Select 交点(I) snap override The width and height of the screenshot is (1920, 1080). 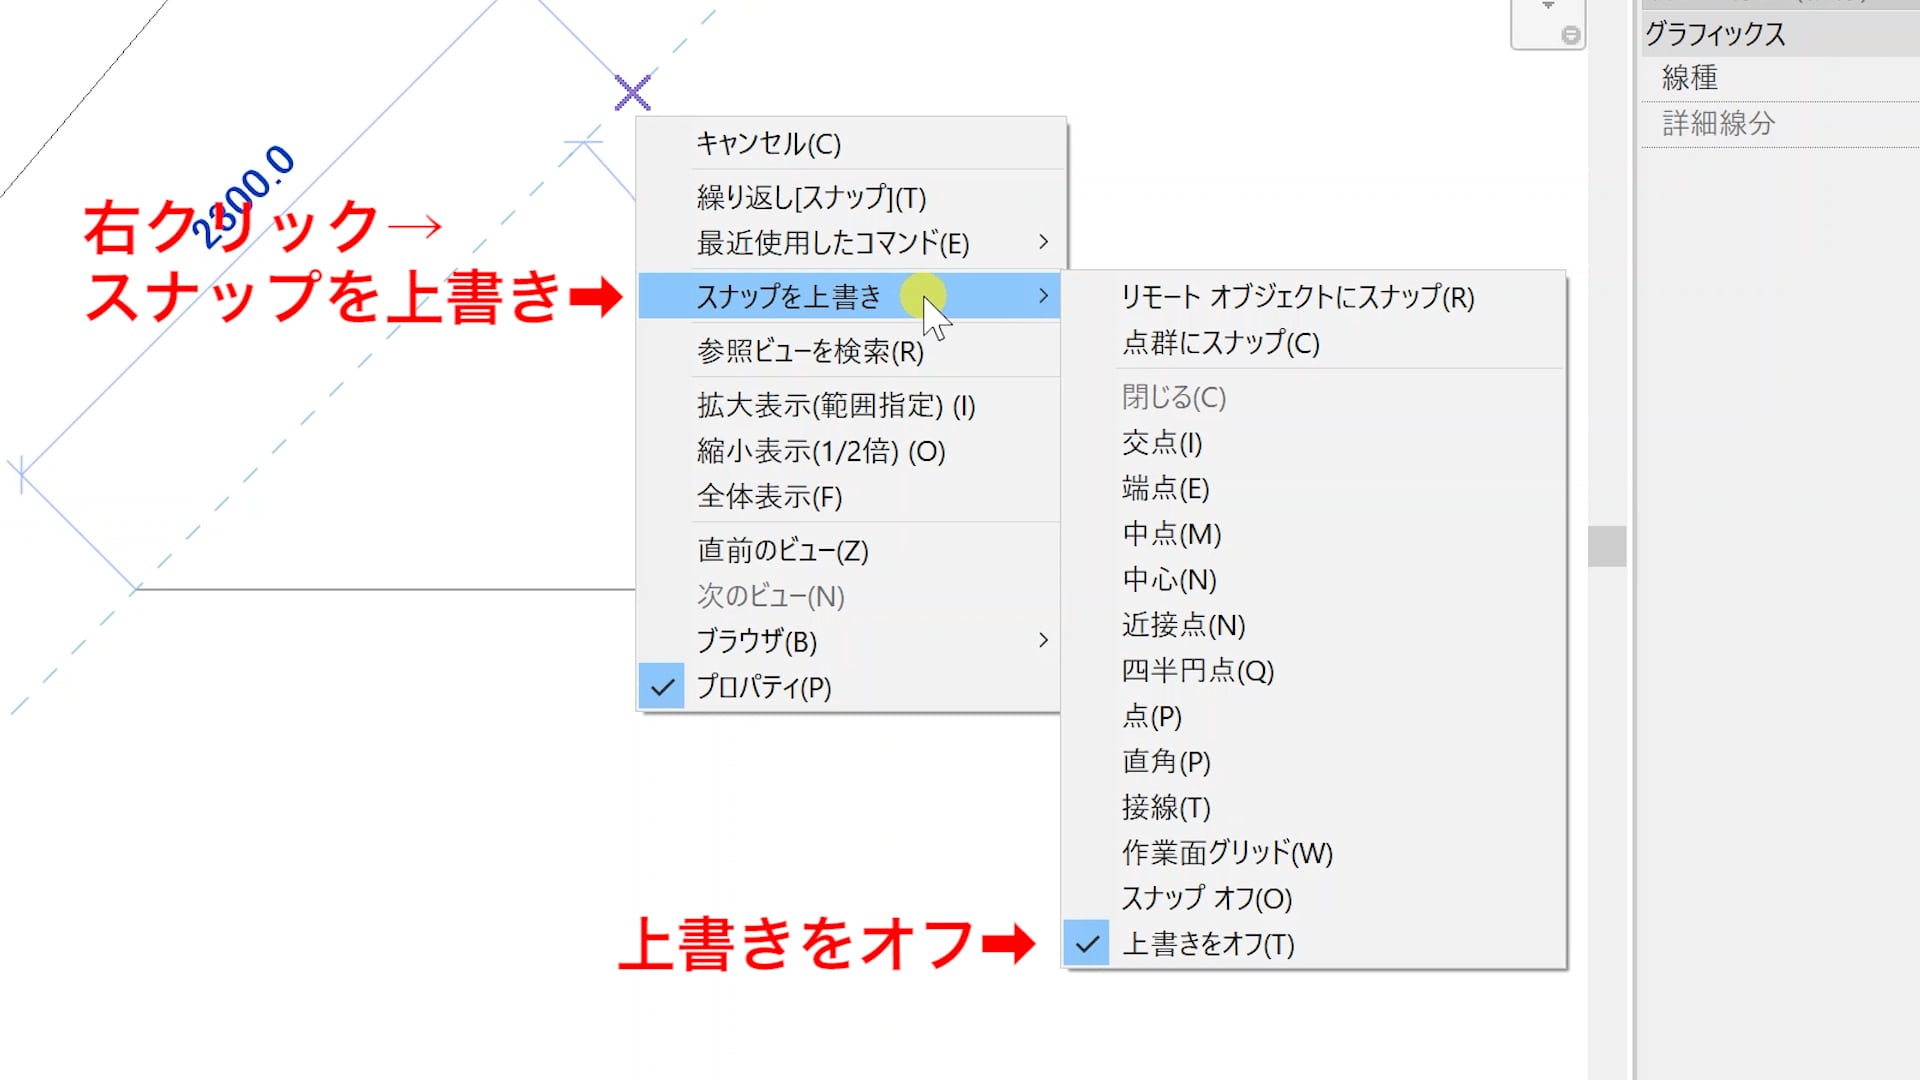(x=1162, y=443)
